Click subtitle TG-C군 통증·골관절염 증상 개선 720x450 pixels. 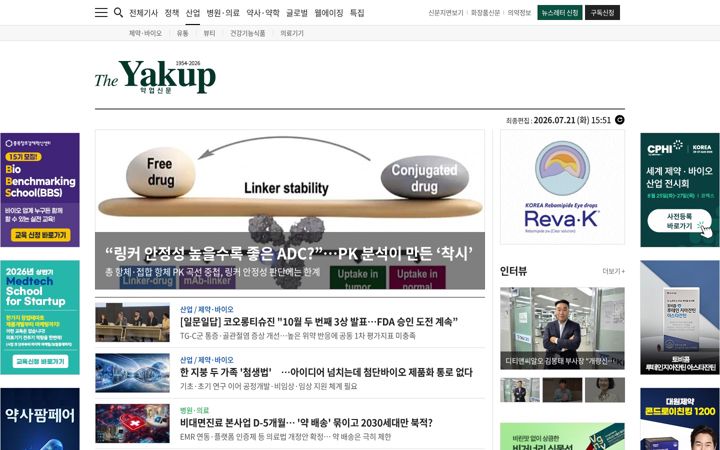click(x=298, y=336)
